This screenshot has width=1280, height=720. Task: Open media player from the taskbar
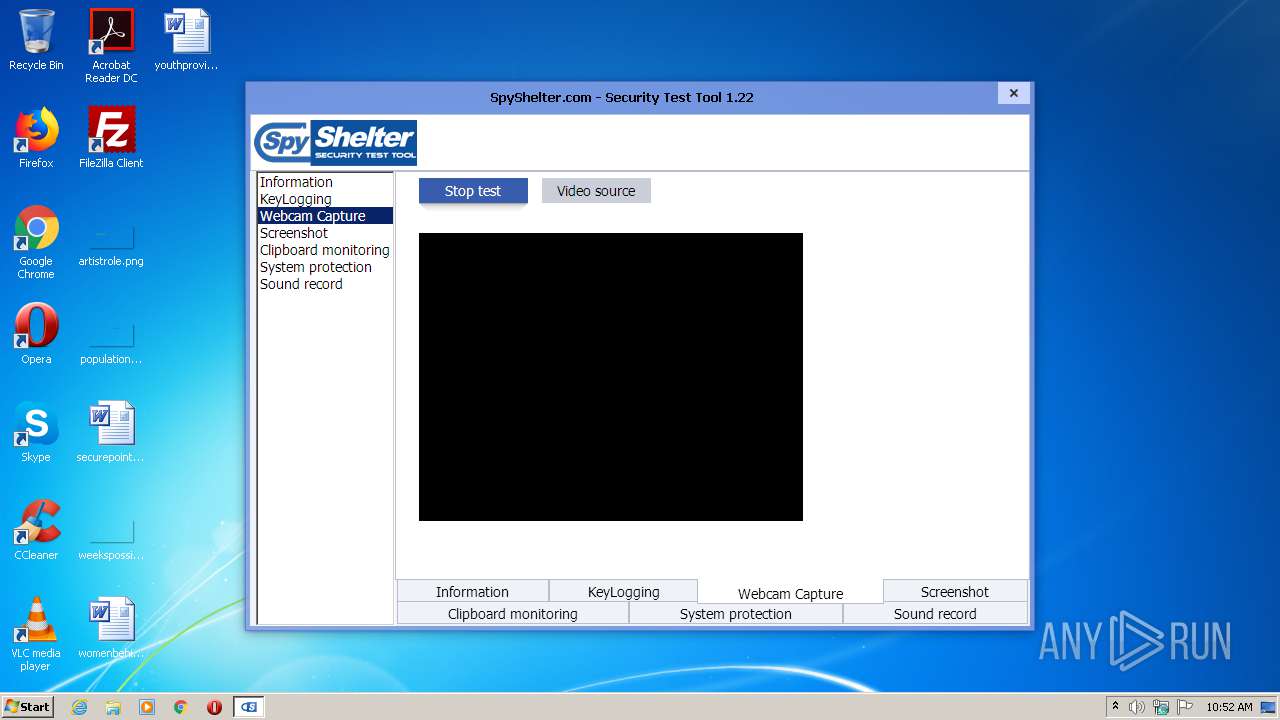(x=147, y=707)
